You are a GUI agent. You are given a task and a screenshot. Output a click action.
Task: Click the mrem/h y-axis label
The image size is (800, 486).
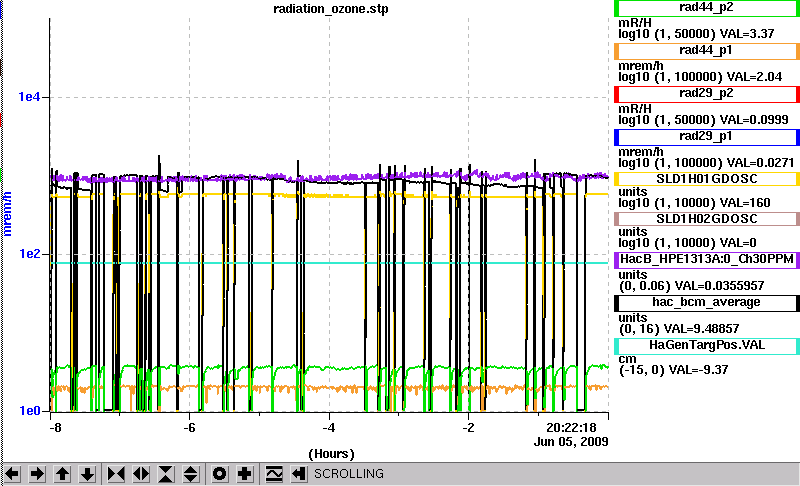[x=8, y=214]
